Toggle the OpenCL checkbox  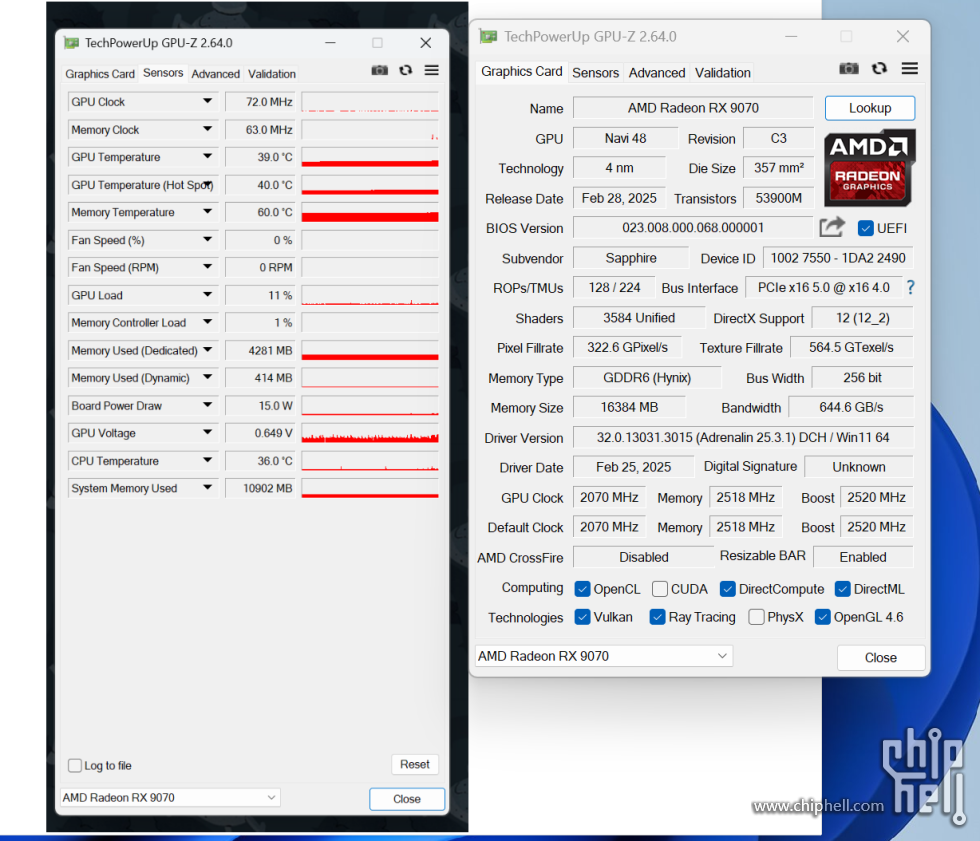pos(582,589)
